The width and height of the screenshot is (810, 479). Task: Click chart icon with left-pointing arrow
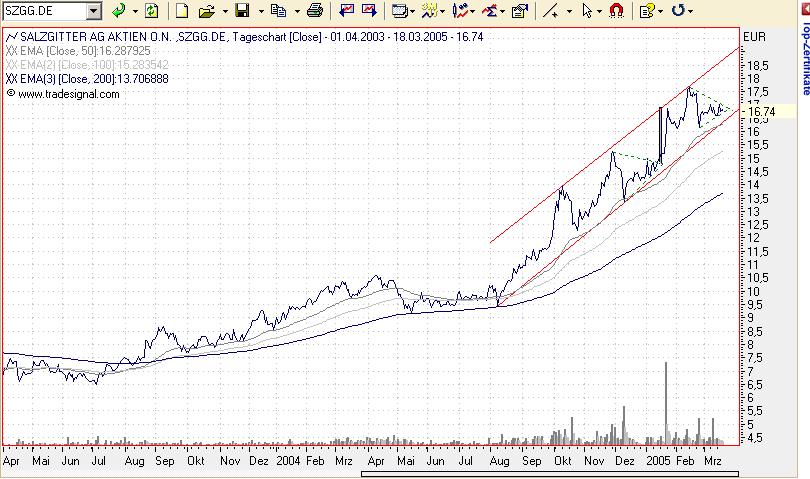point(346,10)
